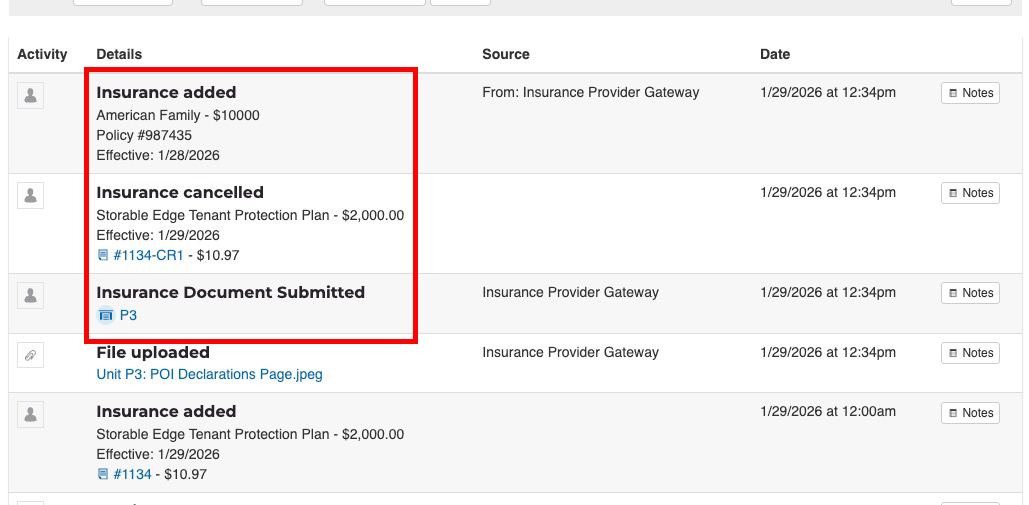Screen dimensions: 1029x505
Task: Open Notes for American Family insurance added
Action: pos(970,93)
